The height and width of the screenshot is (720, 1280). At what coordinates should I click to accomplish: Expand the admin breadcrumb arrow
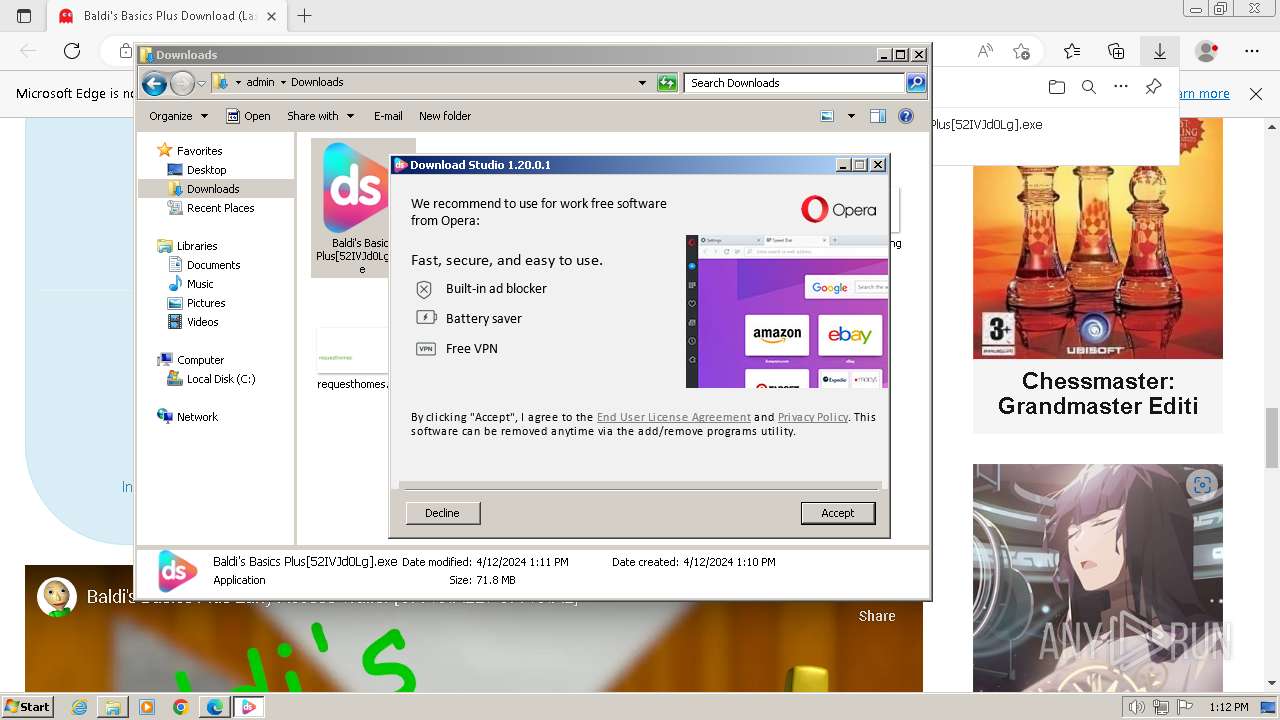coord(283,83)
